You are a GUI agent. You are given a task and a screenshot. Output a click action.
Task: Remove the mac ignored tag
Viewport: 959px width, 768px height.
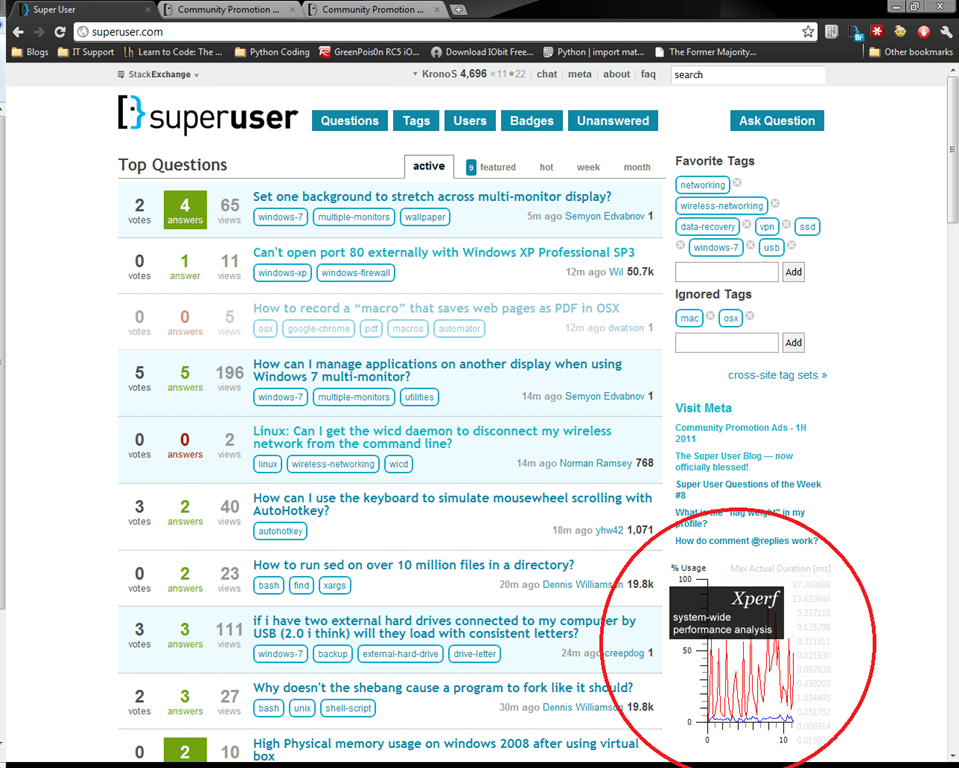(x=710, y=316)
